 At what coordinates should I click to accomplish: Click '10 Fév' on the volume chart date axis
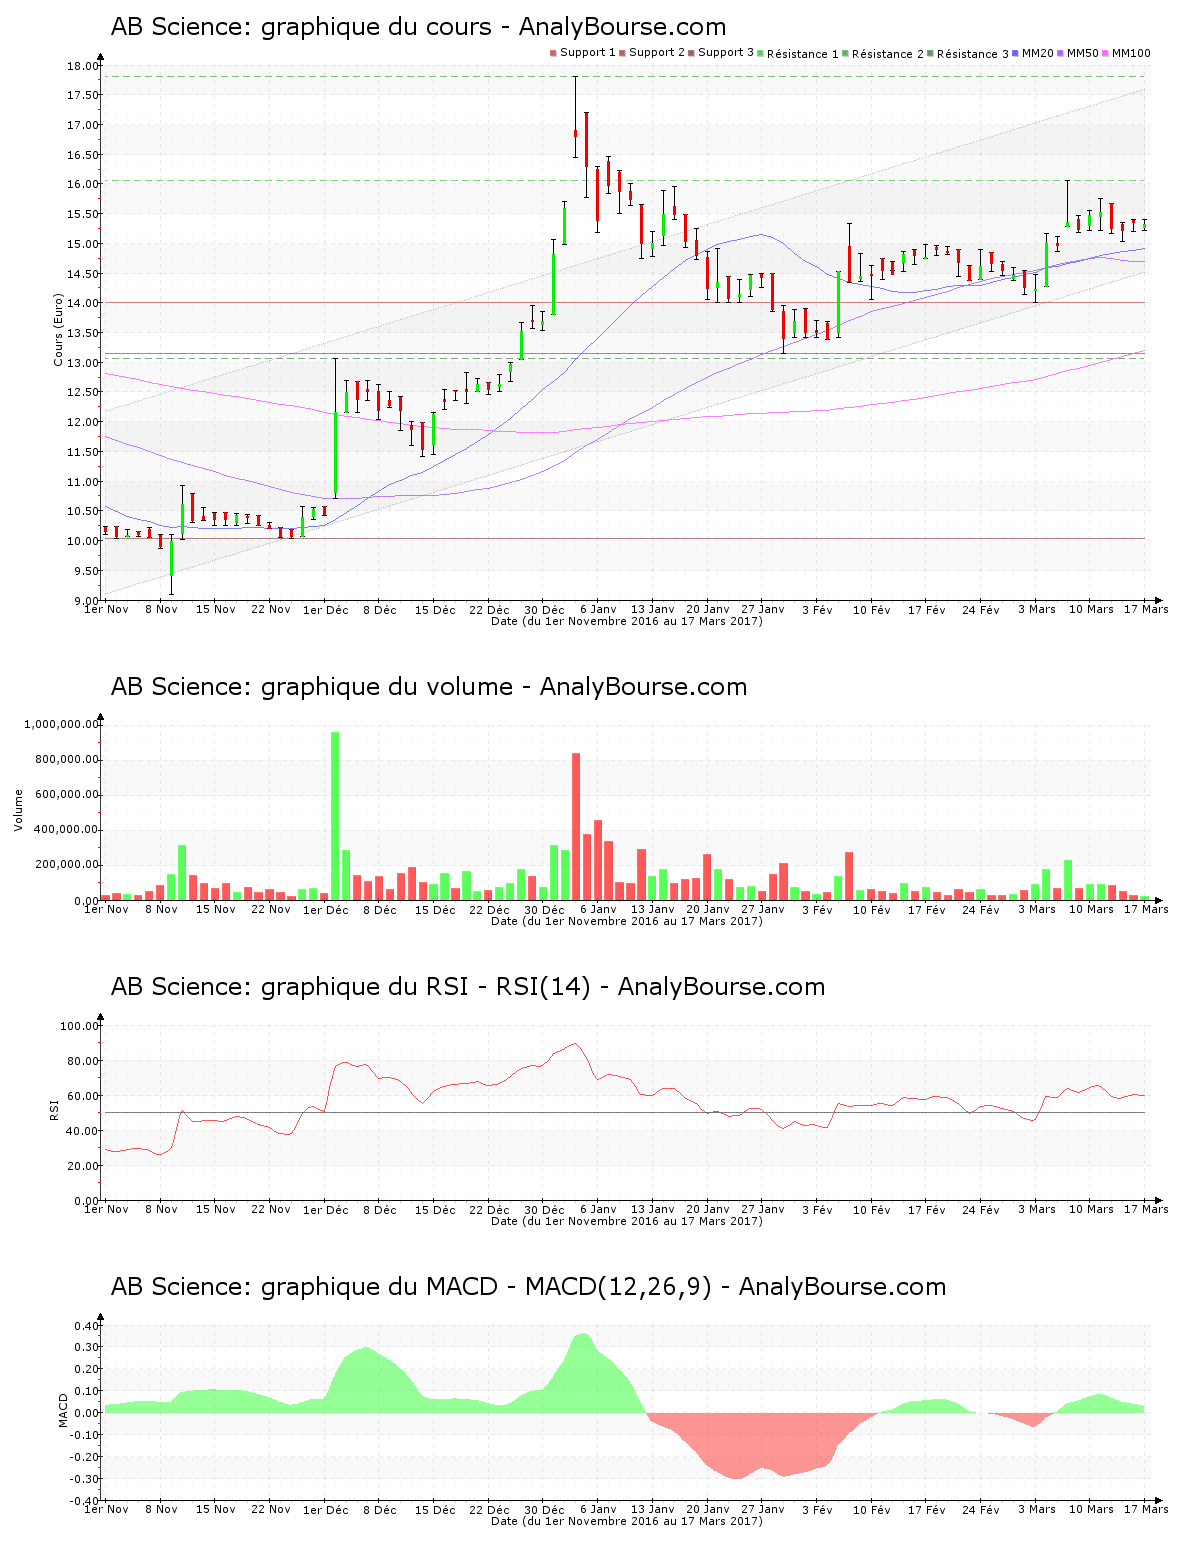point(872,909)
